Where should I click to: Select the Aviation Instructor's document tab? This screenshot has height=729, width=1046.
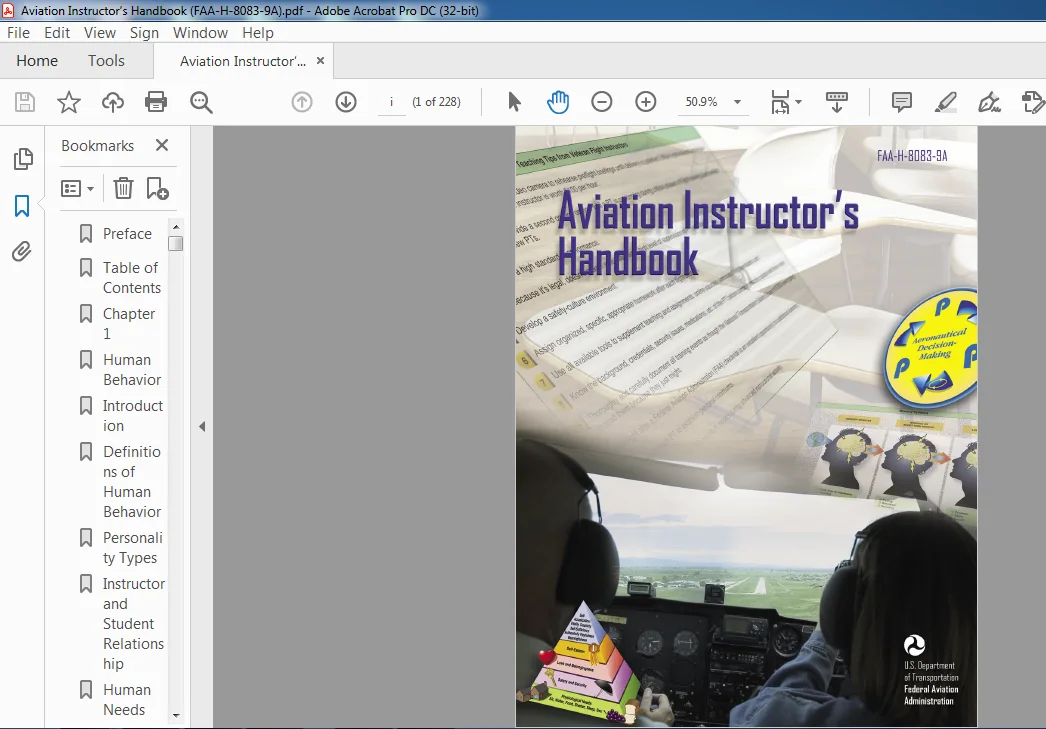(243, 61)
